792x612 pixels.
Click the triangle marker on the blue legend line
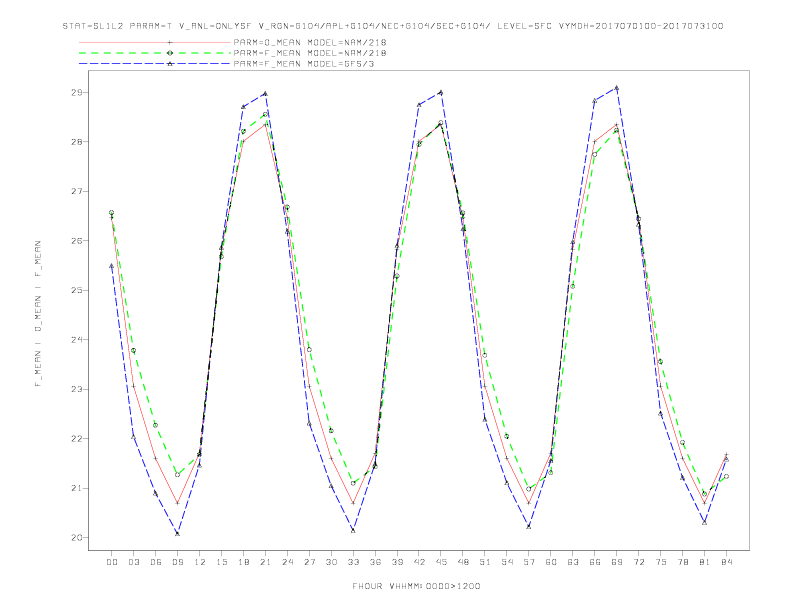click(x=170, y=64)
